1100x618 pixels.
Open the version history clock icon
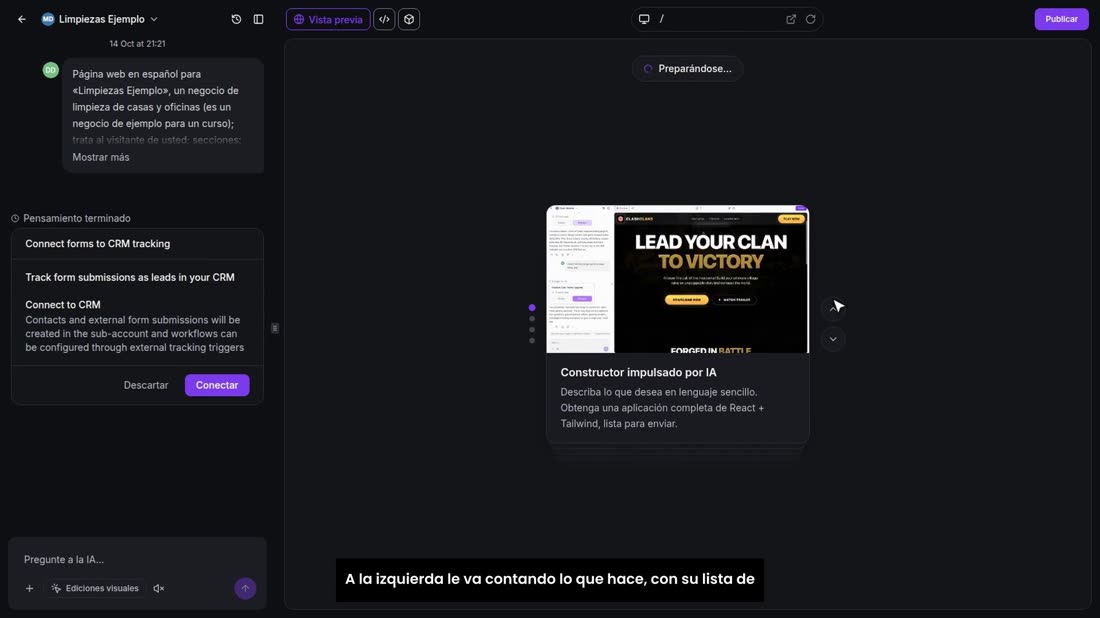point(236,20)
